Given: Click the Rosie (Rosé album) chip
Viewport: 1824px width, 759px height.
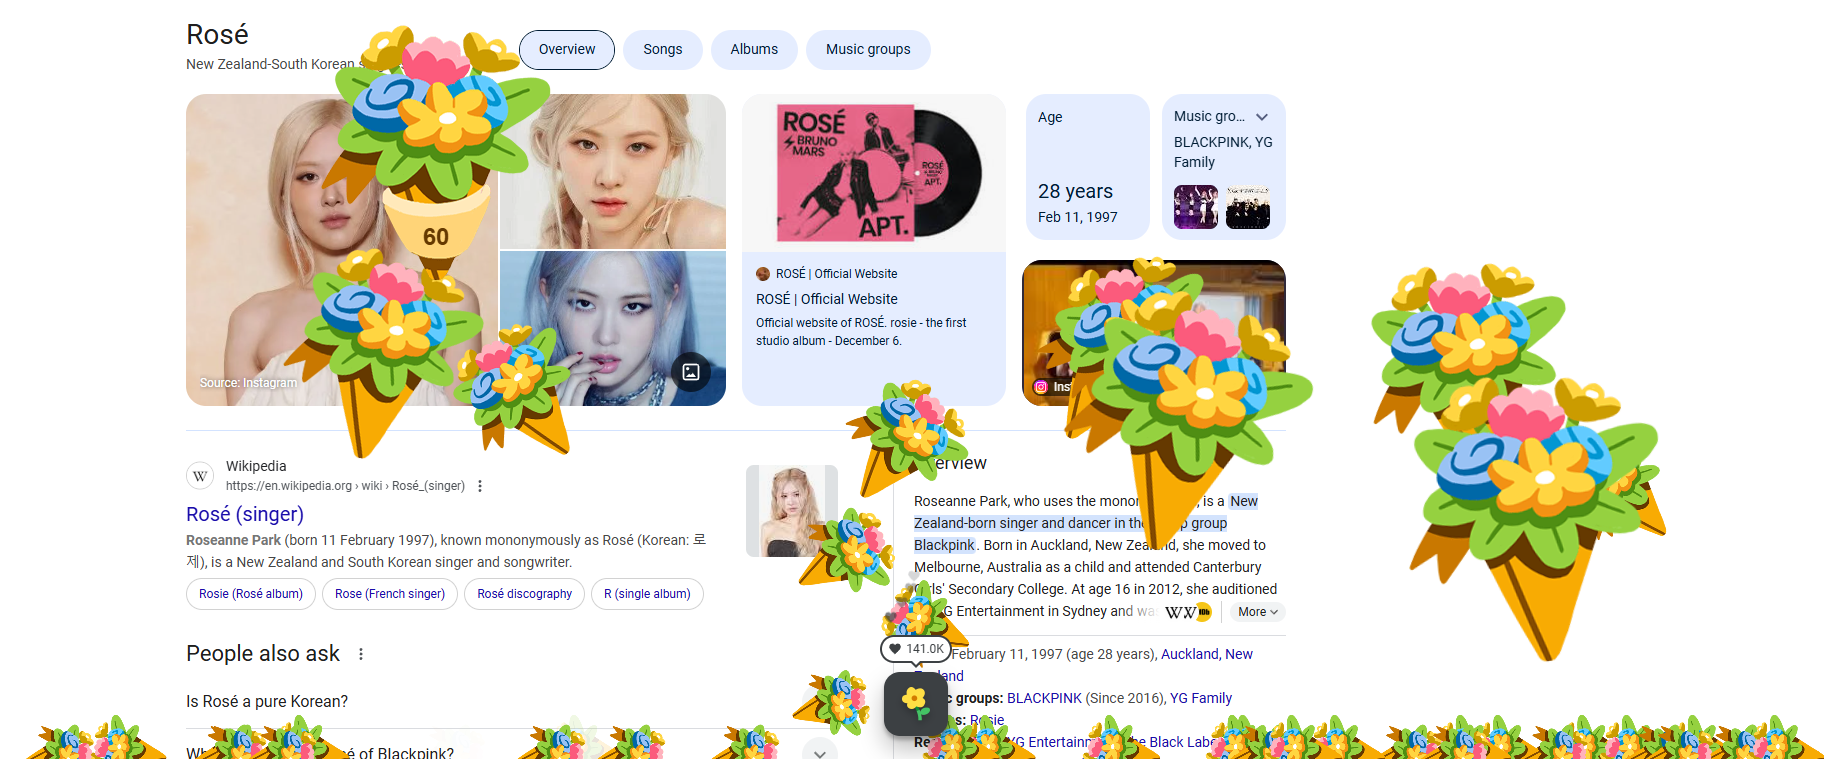Looking at the screenshot, I should tap(251, 594).
